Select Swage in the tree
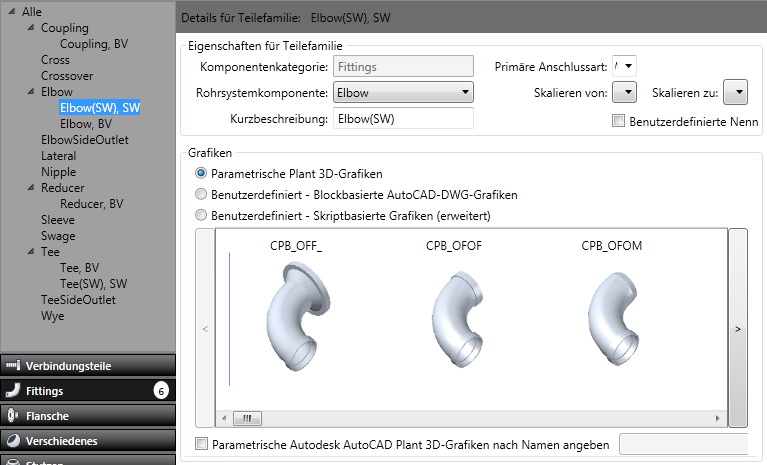 pyautogui.click(x=58, y=236)
